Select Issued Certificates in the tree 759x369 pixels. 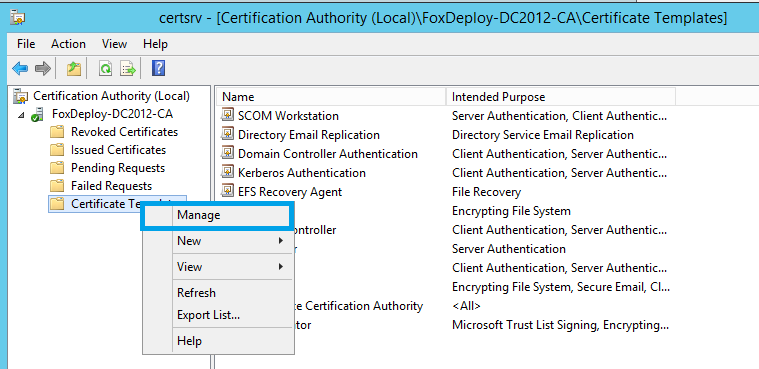[119, 150]
